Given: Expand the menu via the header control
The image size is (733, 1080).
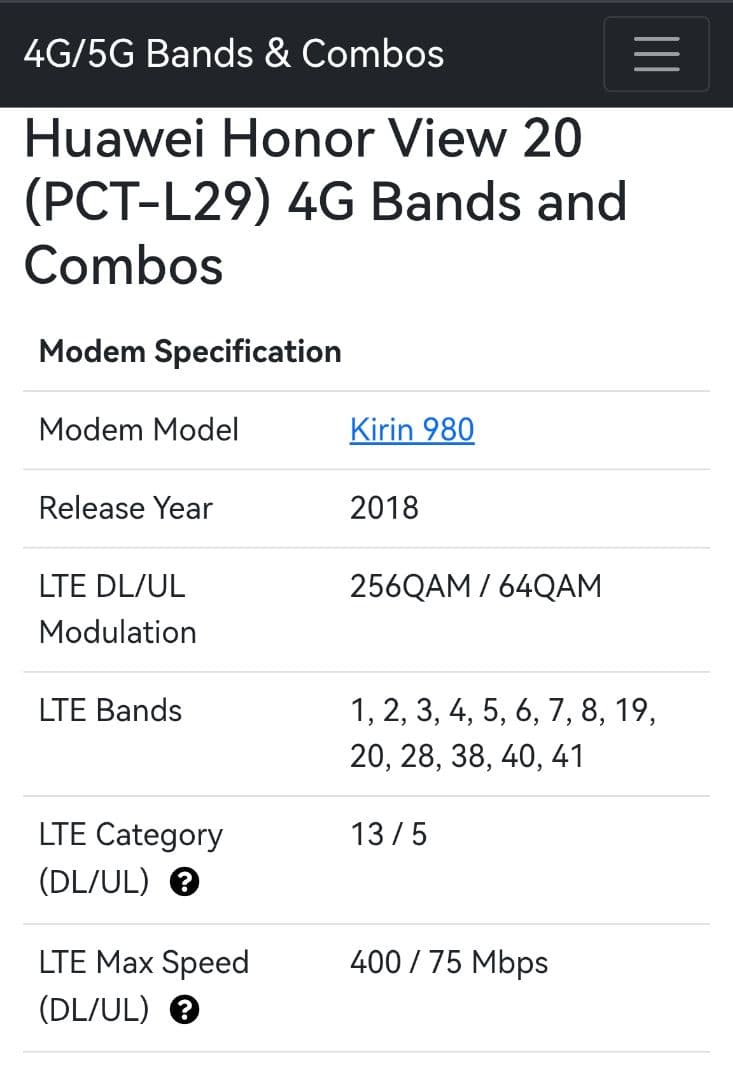Looking at the screenshot, I should coord(656,54).
